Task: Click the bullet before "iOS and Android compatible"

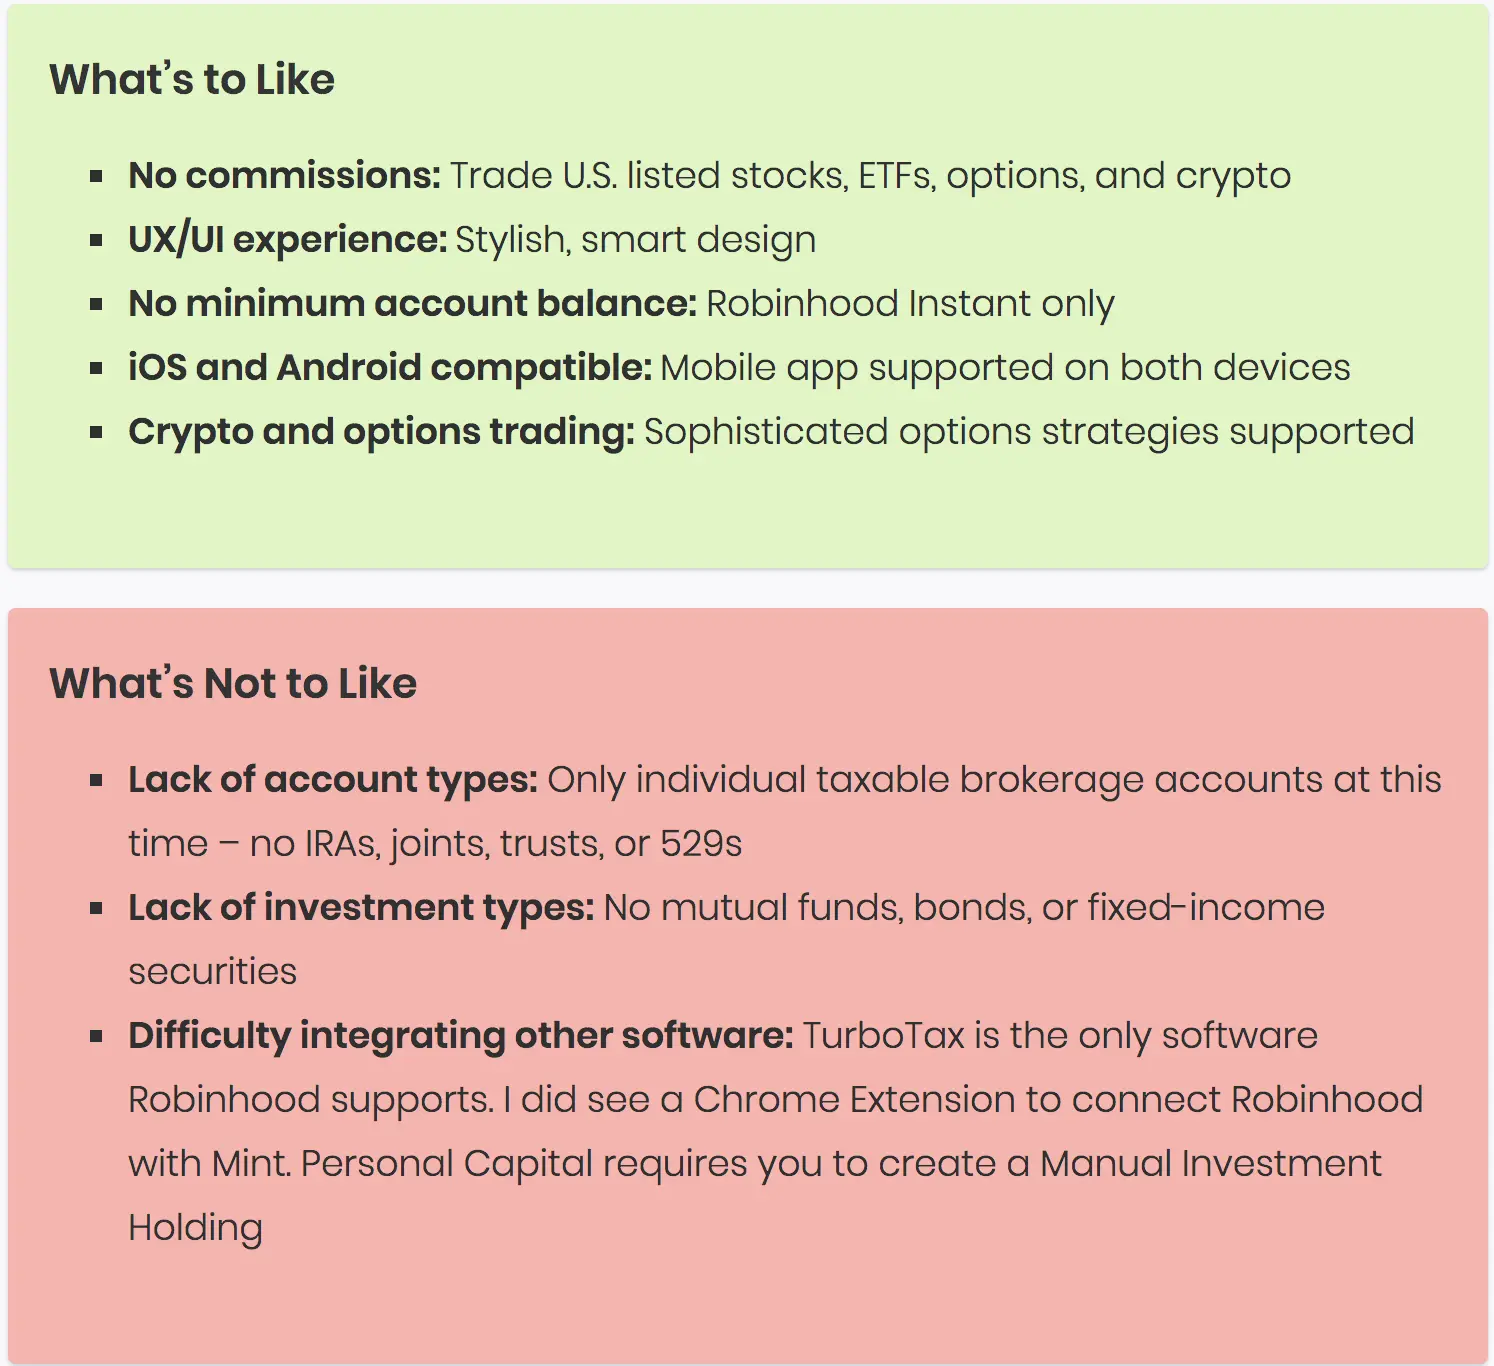Action: pos(96,369)
